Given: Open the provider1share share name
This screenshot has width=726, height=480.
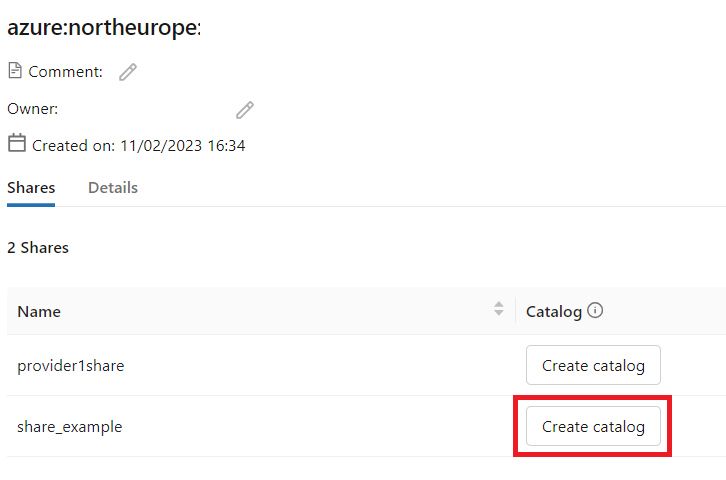Looking at the screenshot, I should pos(71,366).
